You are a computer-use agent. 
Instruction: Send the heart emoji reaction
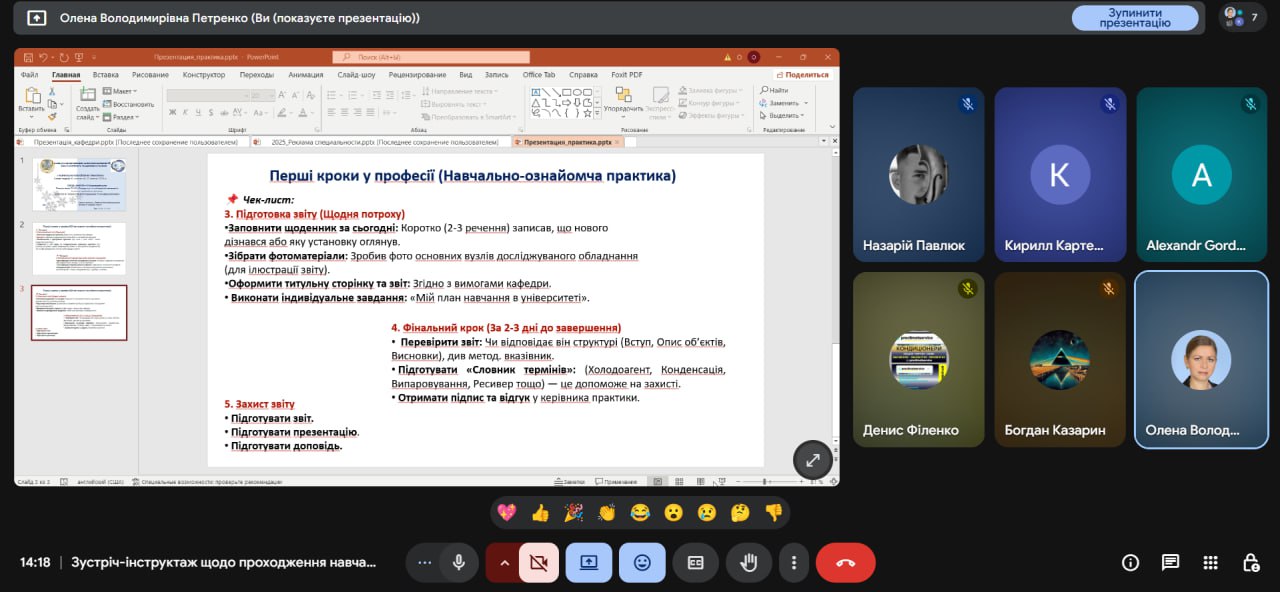click(507, 512)
